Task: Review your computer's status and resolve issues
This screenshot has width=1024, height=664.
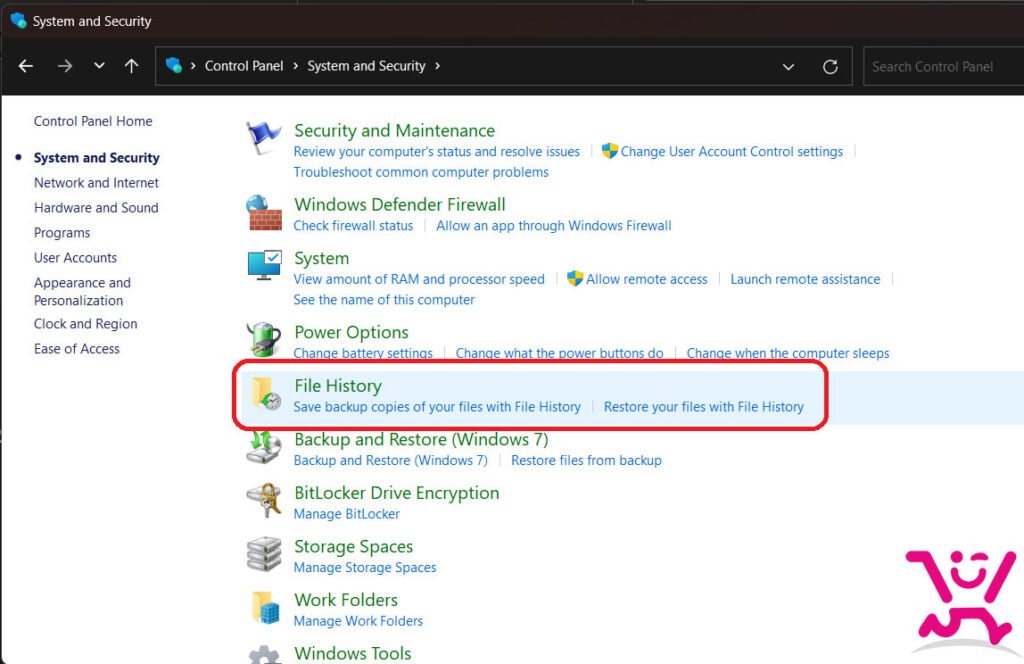Action: 436,151
